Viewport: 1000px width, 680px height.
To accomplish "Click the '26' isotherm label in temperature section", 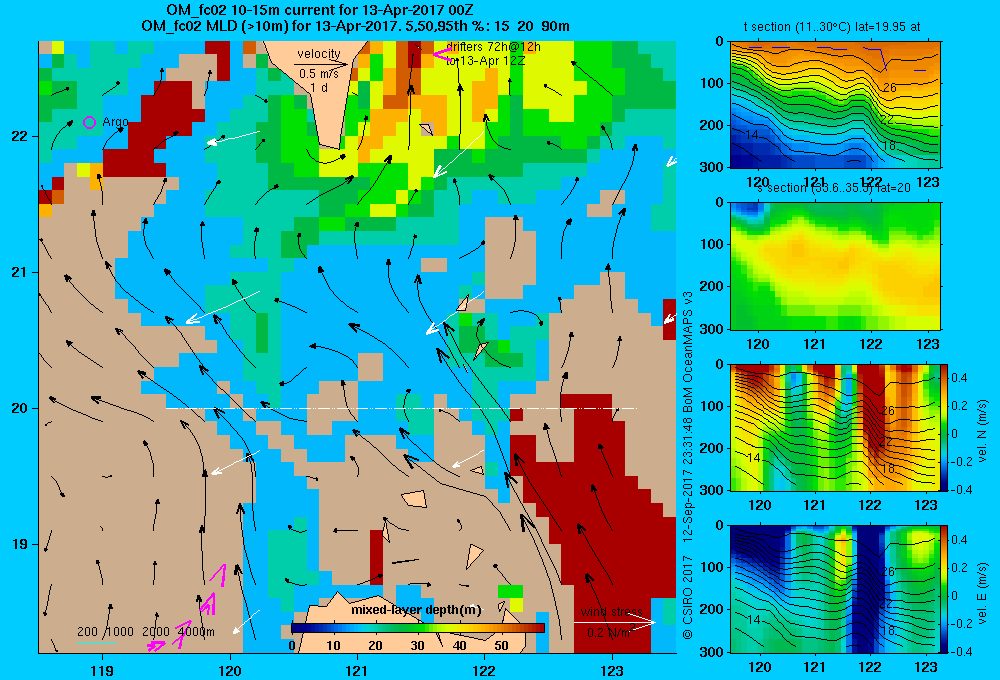I will 889,87.
